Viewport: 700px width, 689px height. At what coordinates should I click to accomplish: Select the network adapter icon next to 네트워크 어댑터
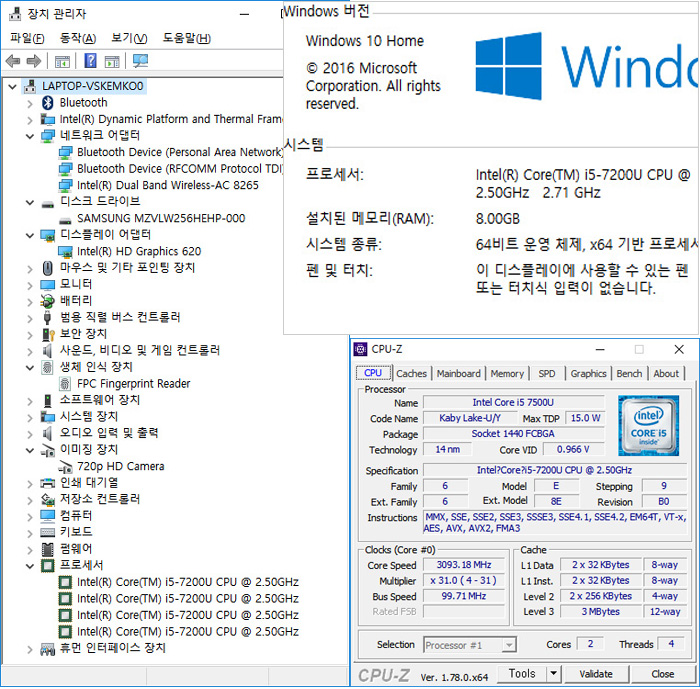47,135
